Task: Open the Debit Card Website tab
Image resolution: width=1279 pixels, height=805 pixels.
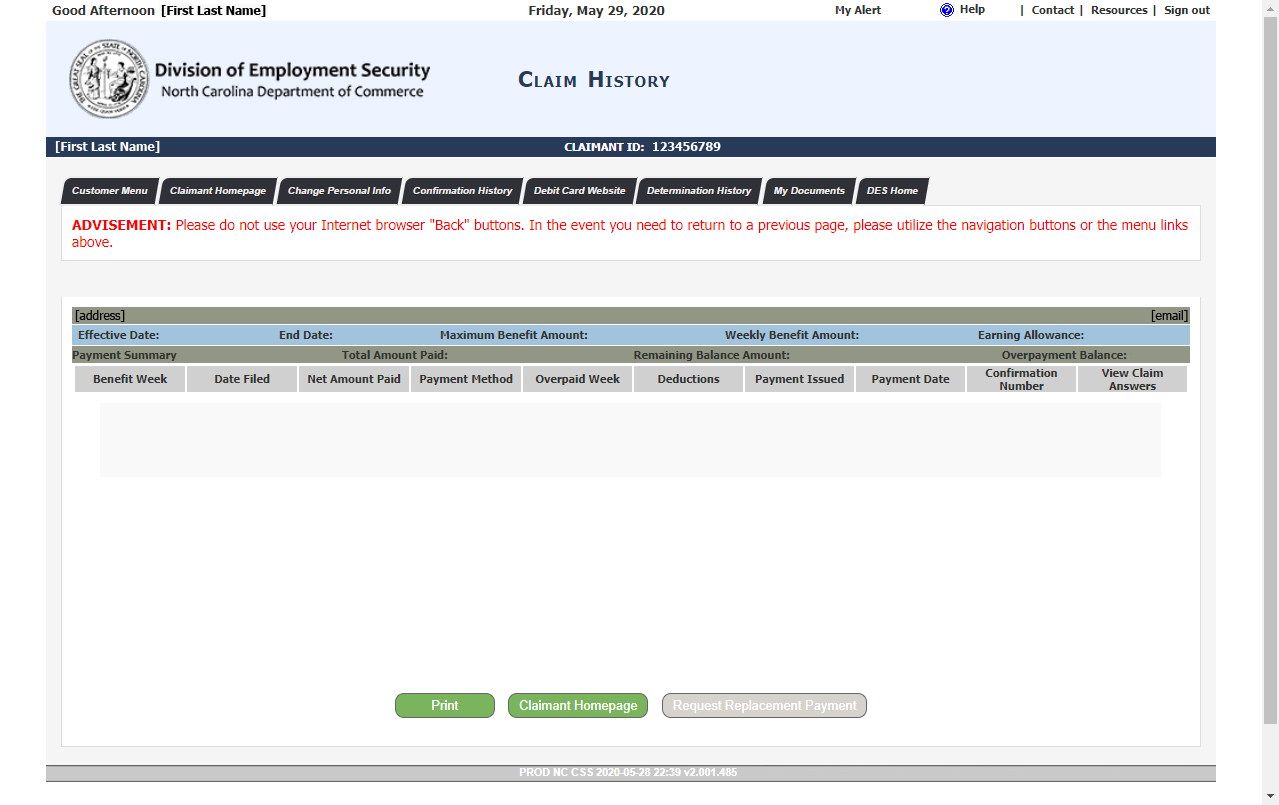Action: click(579, 191)
